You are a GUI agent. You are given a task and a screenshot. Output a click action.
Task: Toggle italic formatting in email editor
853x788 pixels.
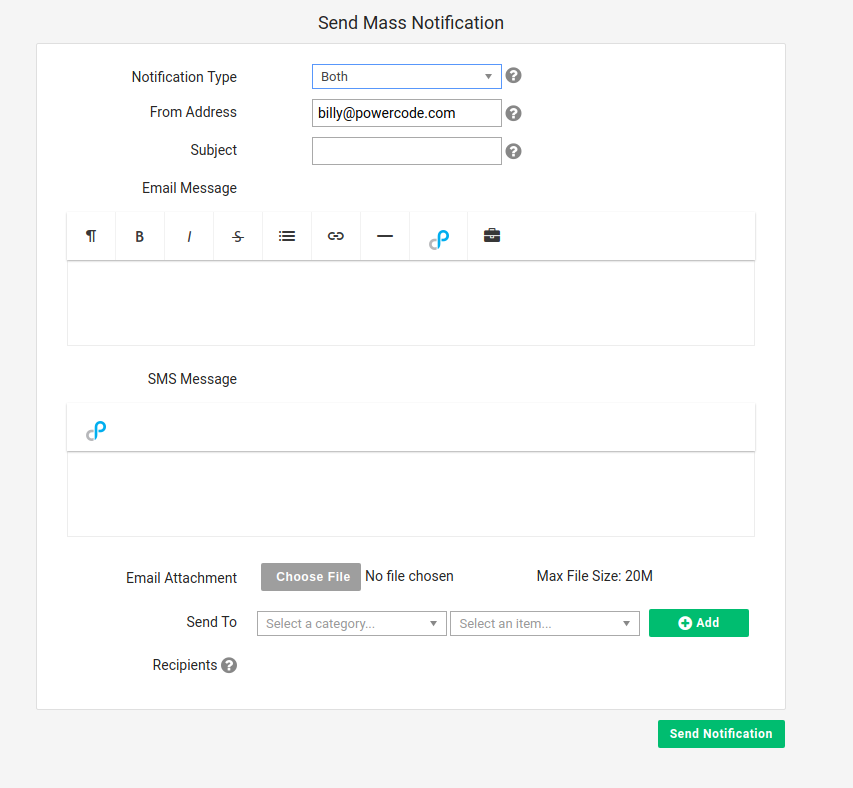click(189, 236)
